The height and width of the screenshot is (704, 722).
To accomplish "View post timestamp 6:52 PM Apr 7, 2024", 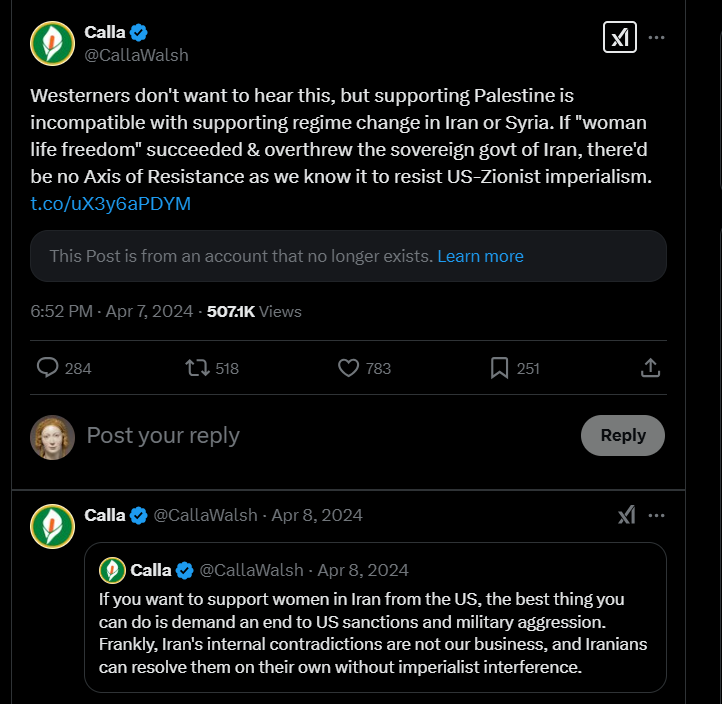I will pos(111,311).
